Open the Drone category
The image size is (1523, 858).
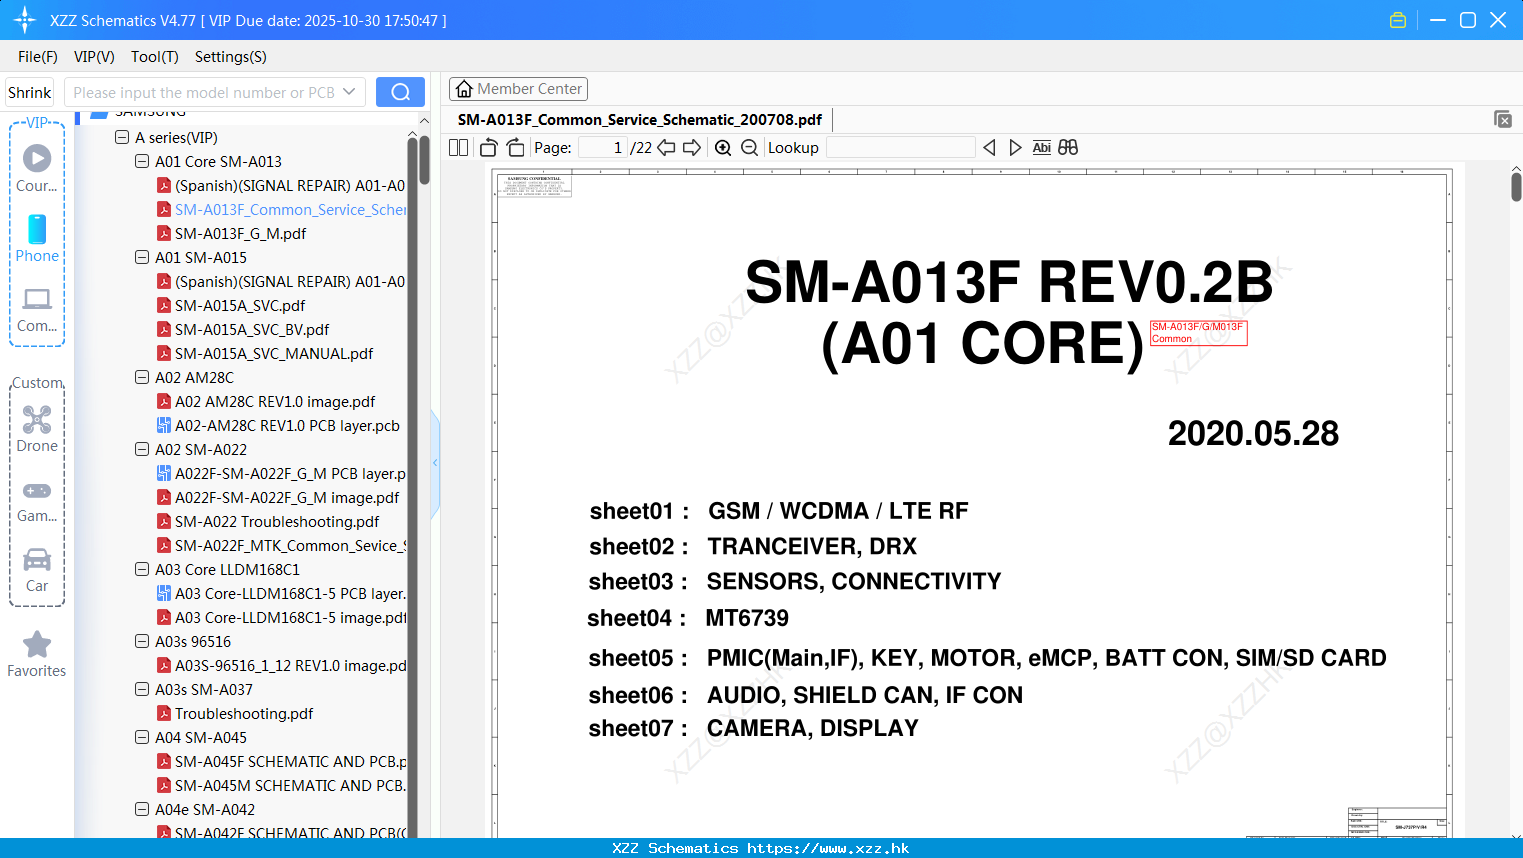pyautogui.click(x=37, y=429)
